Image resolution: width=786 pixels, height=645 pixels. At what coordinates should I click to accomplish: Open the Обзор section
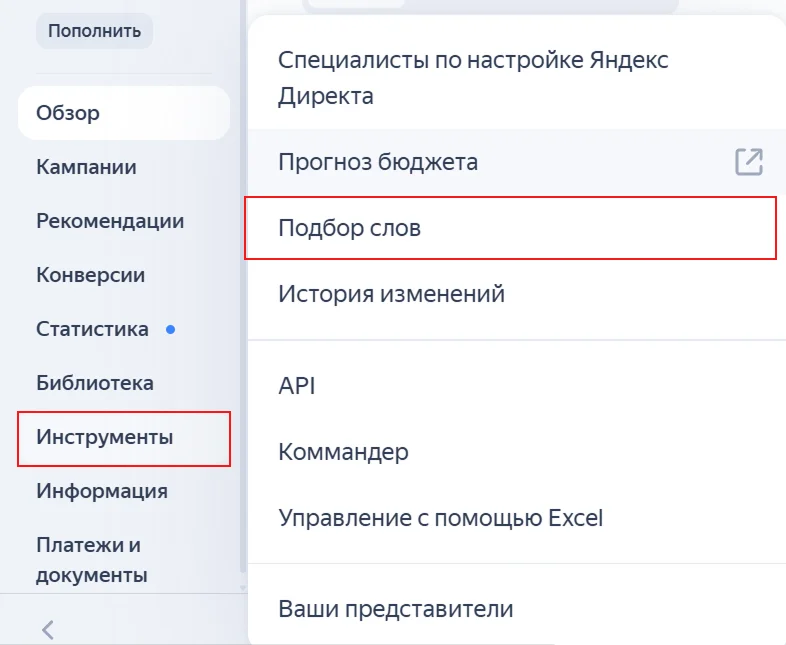click(x=68, y=113)
